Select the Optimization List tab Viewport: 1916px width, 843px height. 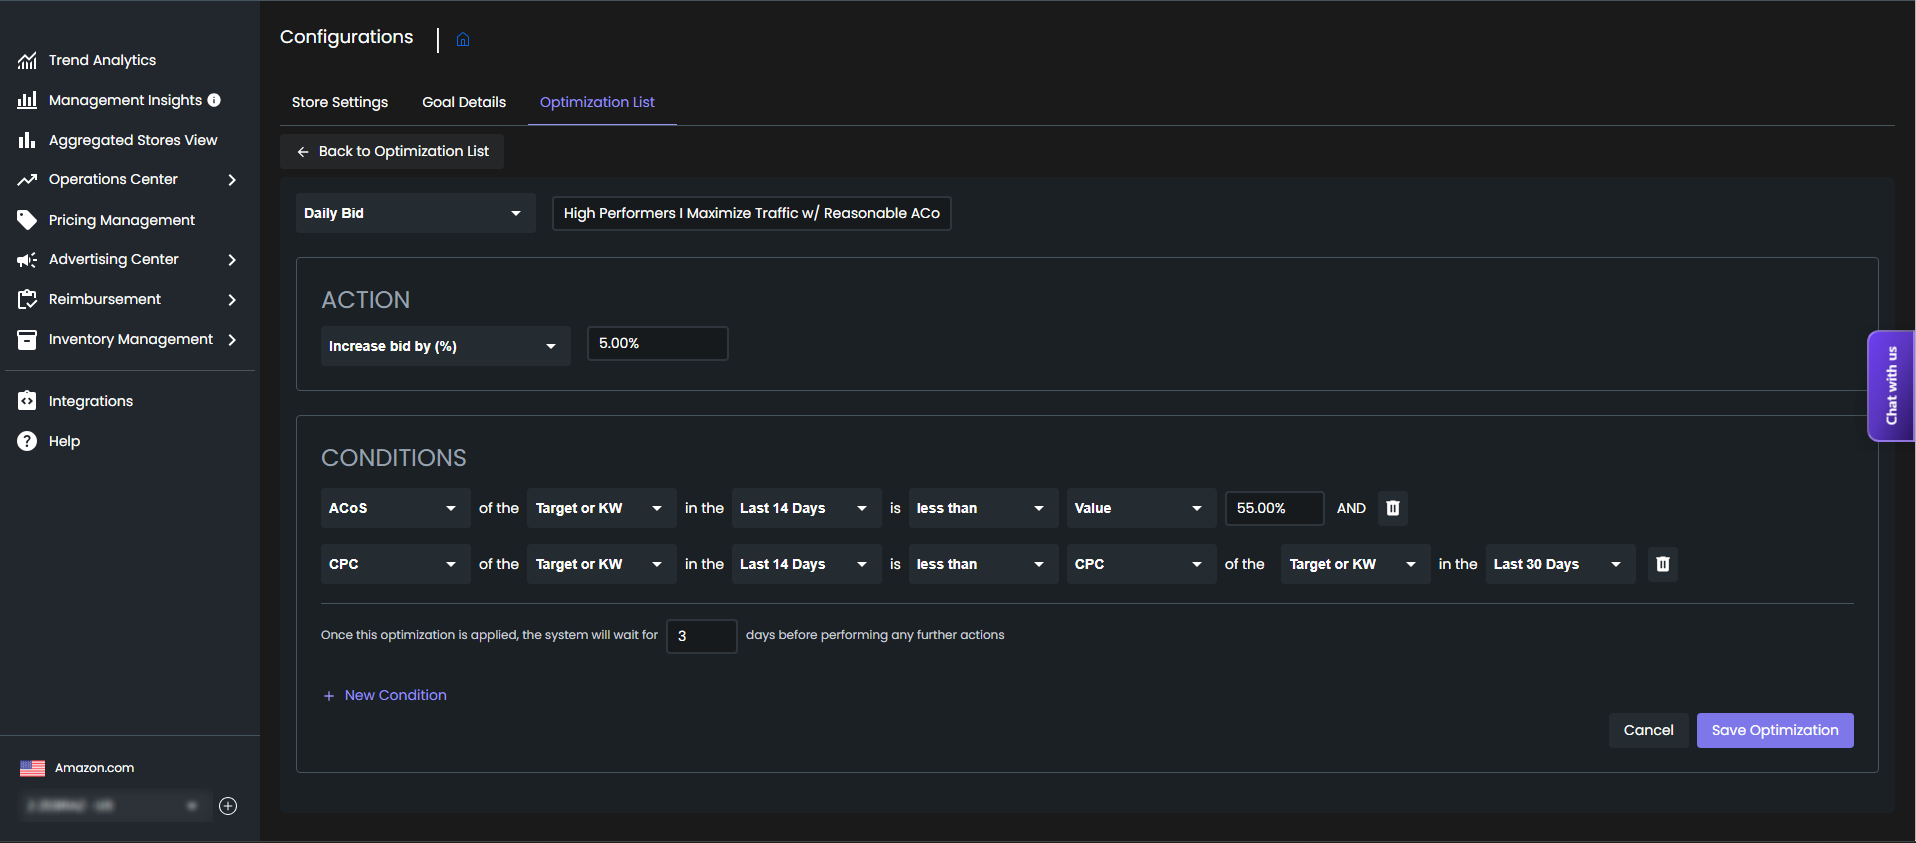pos(597,102)
